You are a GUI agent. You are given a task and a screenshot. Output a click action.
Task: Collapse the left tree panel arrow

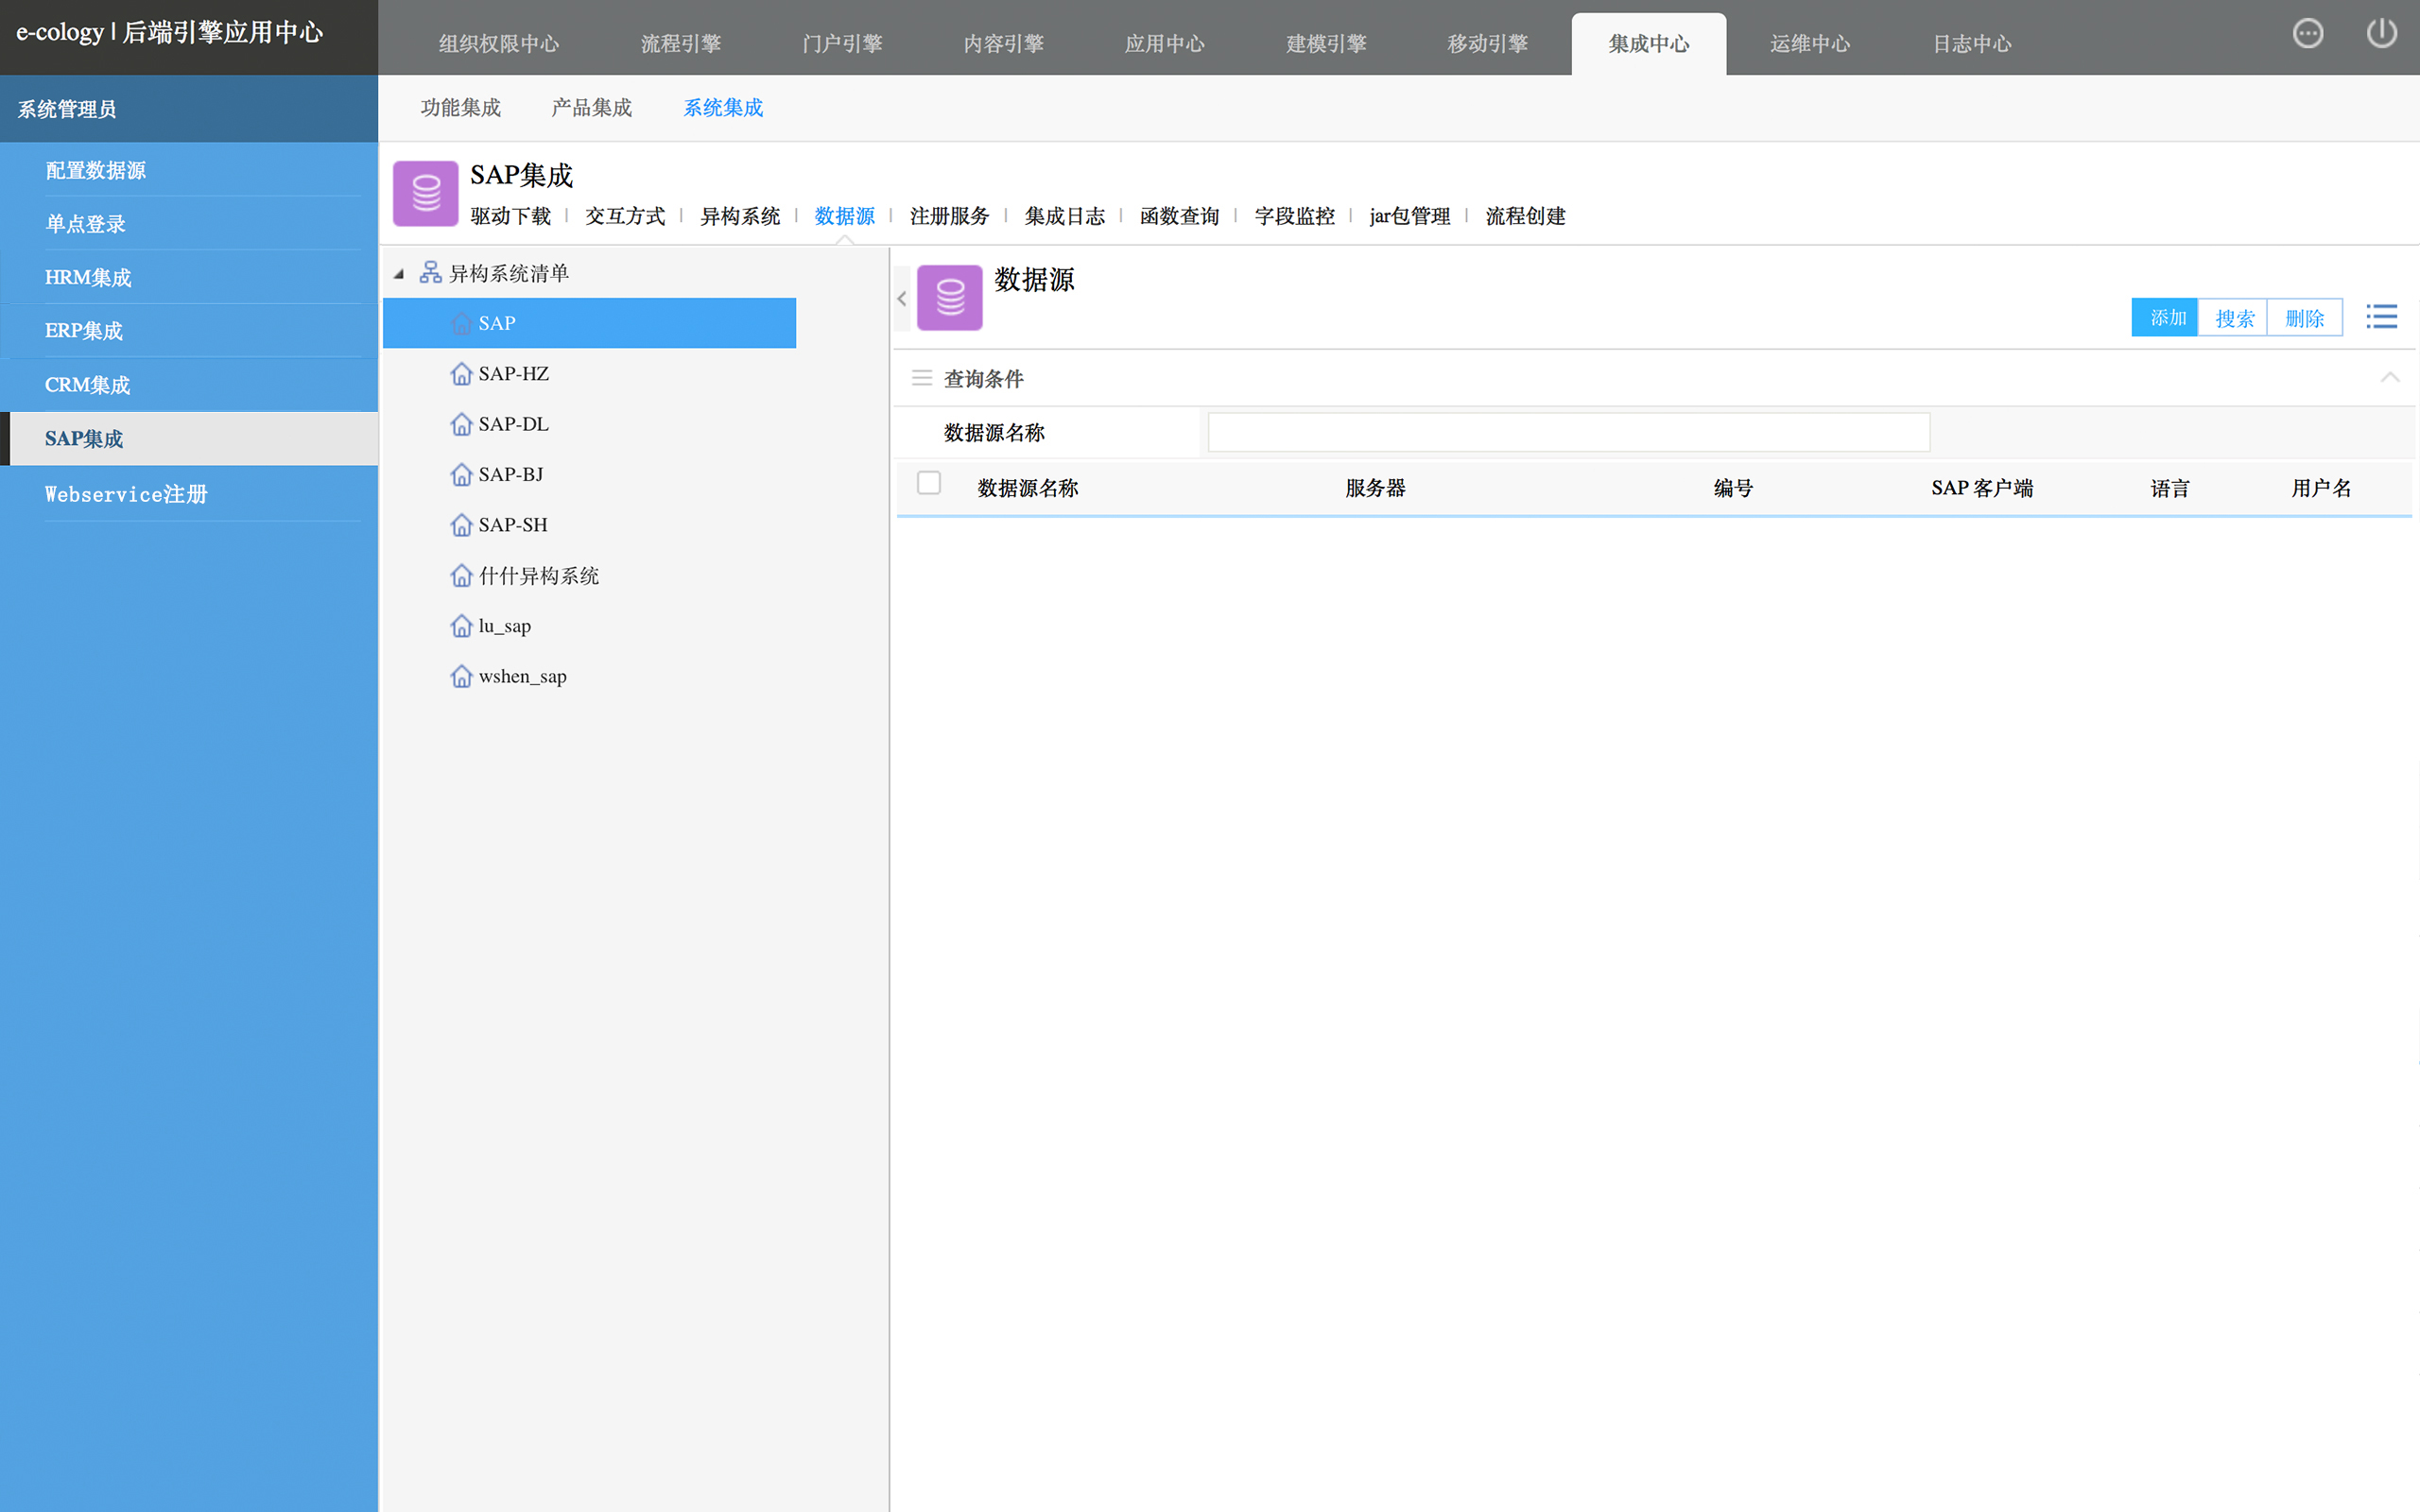click(x=901, y=298)
